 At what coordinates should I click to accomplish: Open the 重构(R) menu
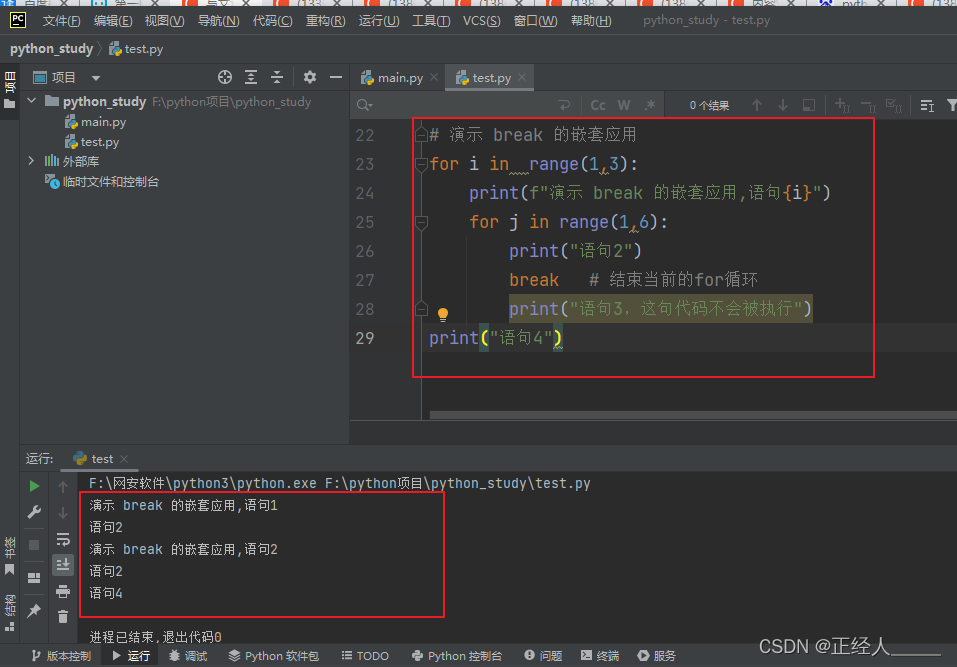click(325, 21)
